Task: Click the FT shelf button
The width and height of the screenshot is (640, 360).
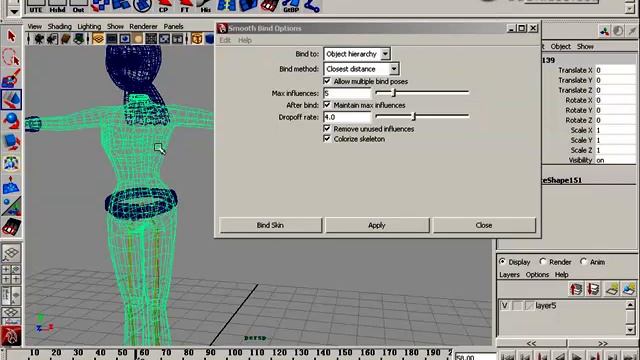Action: click(x=185, y=6)
